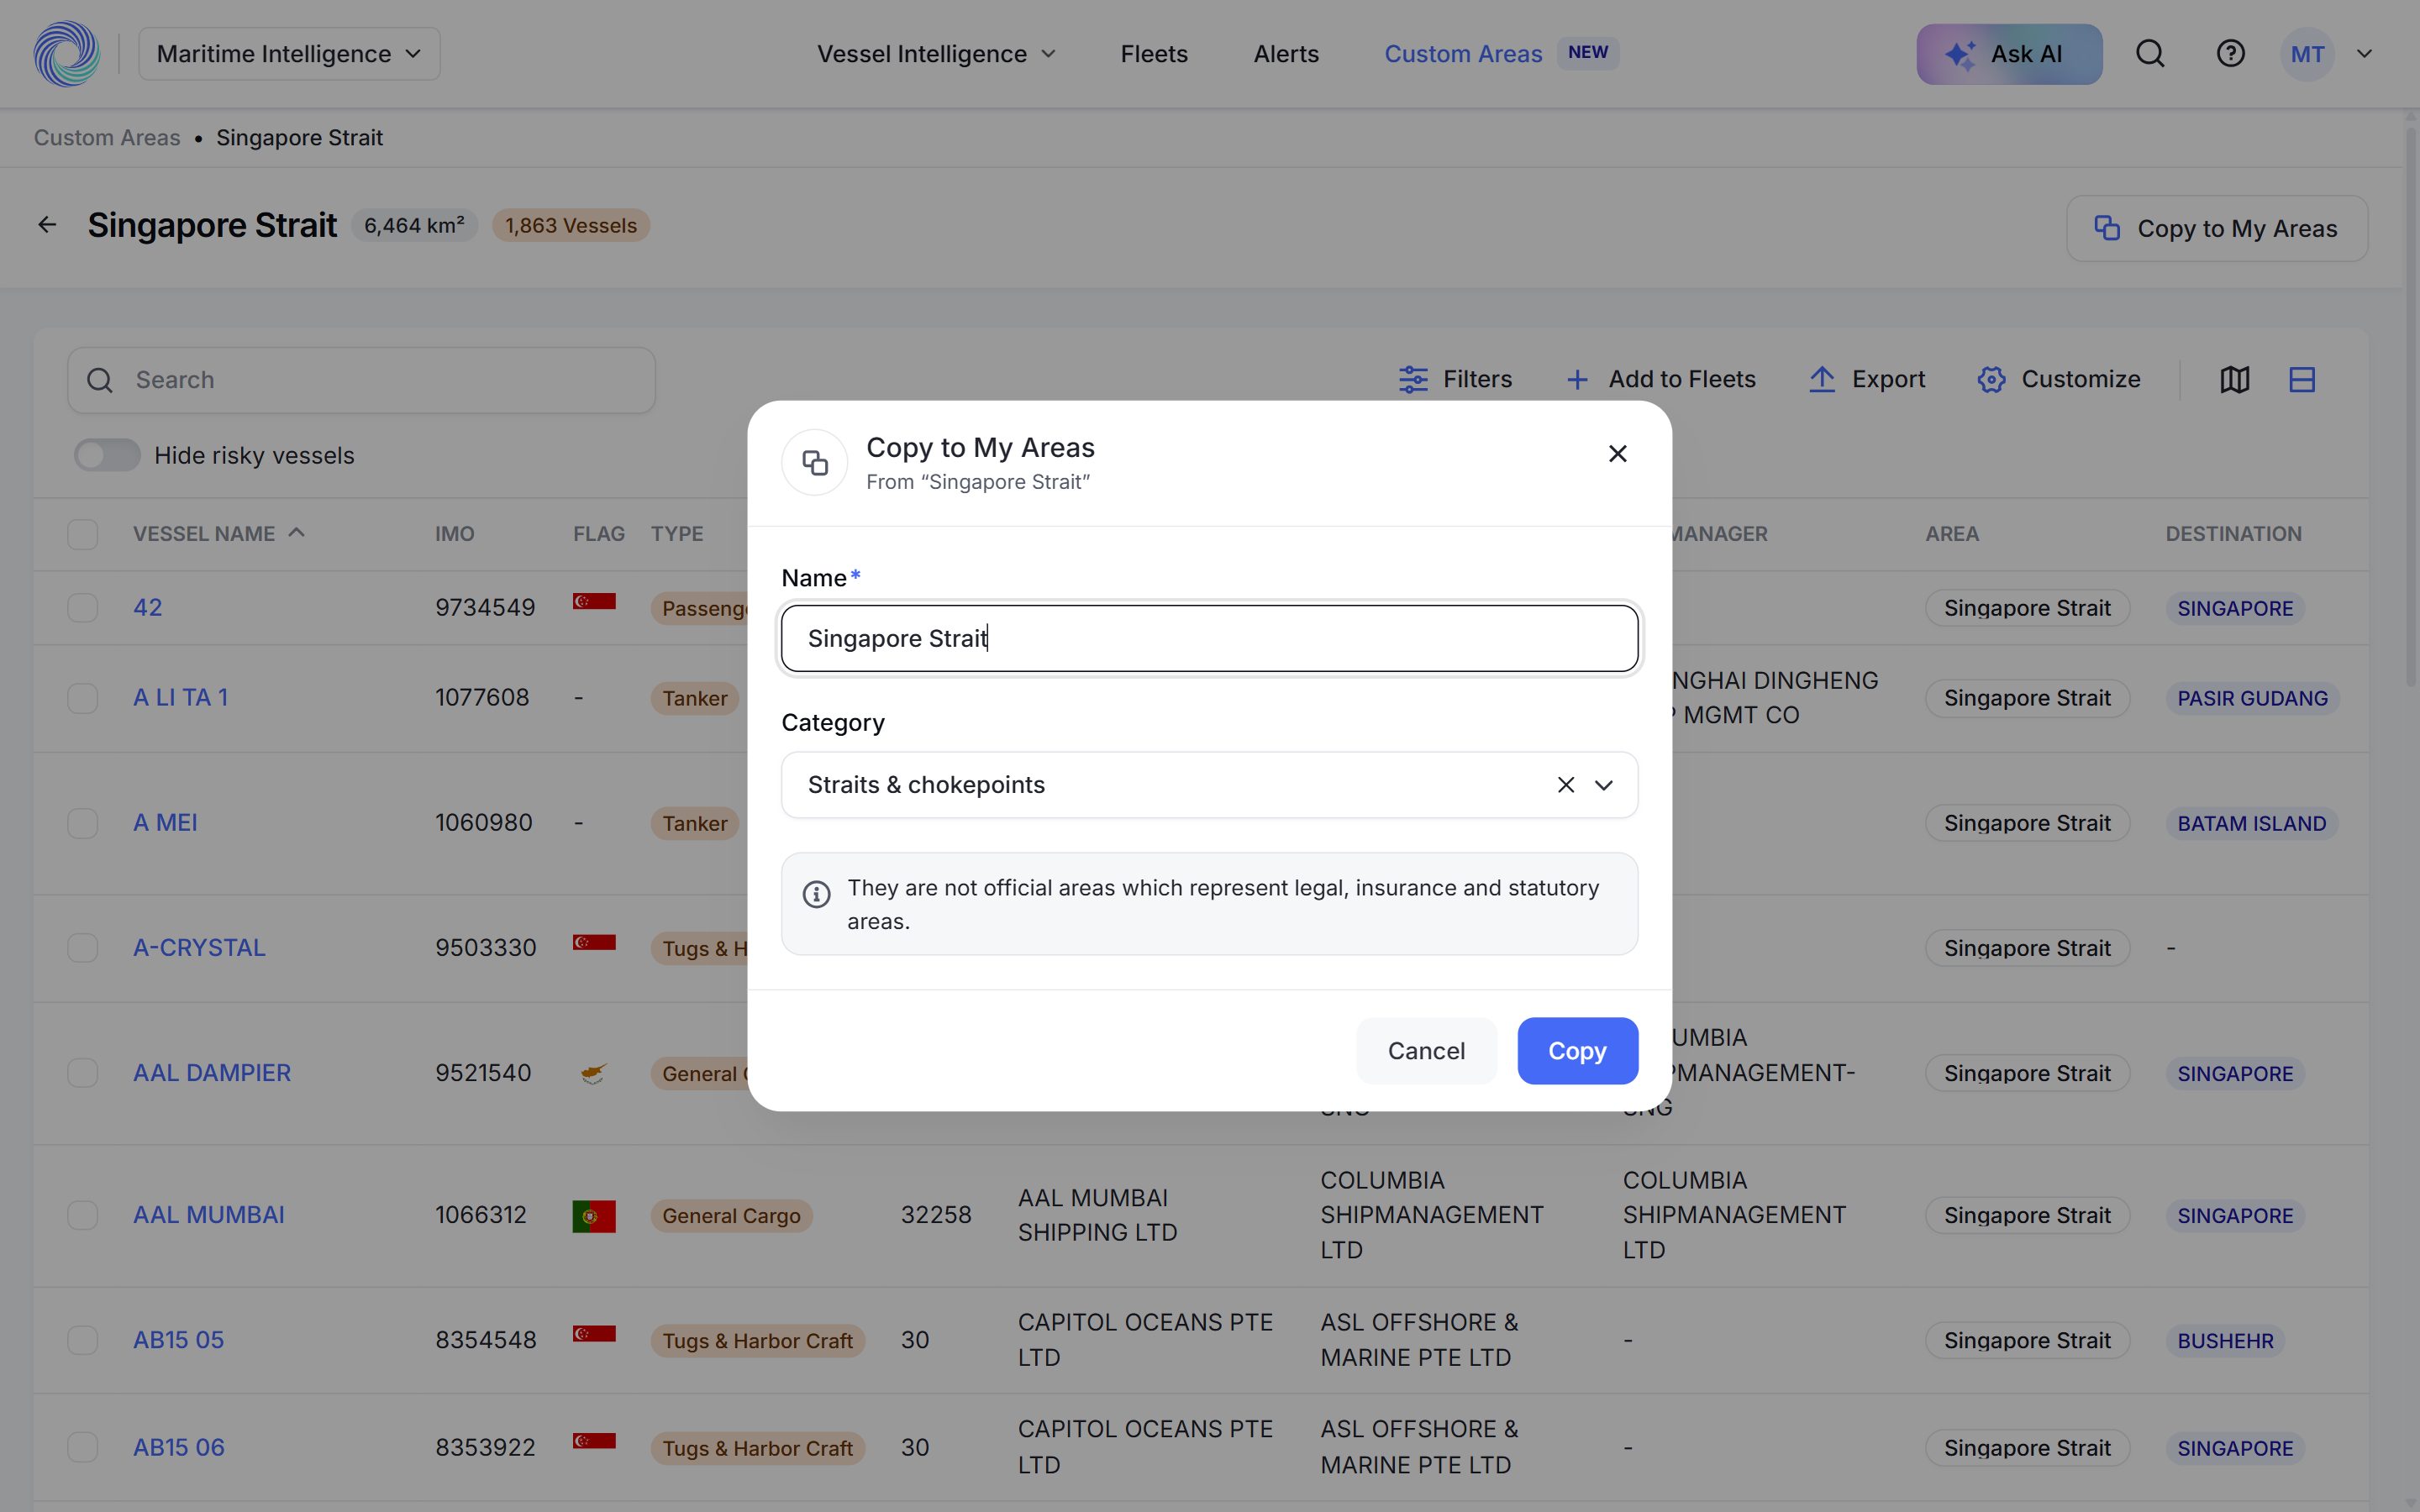Click the info icon in notice box
Screen dimensions: 2420x1512
click(x=816, y=894)
